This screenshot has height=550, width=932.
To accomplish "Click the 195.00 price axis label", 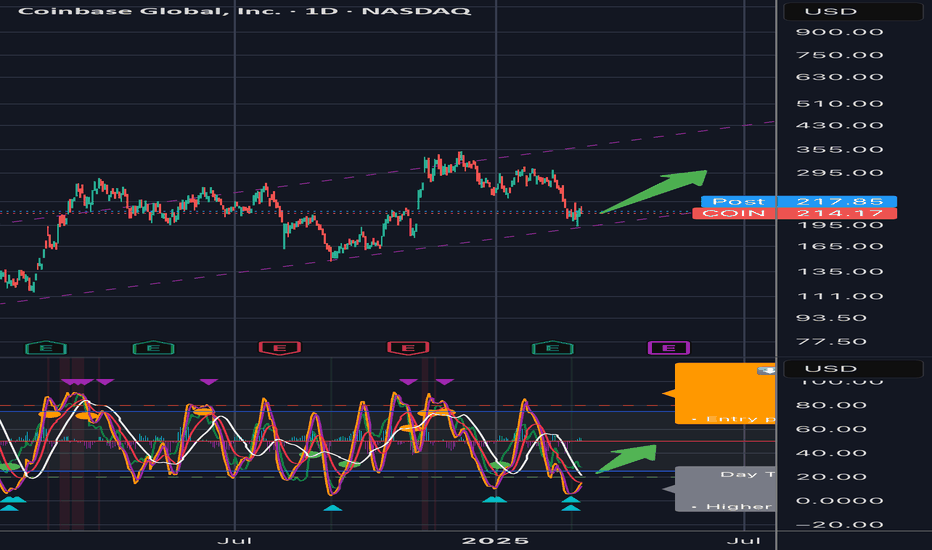I will pos(839,225).
